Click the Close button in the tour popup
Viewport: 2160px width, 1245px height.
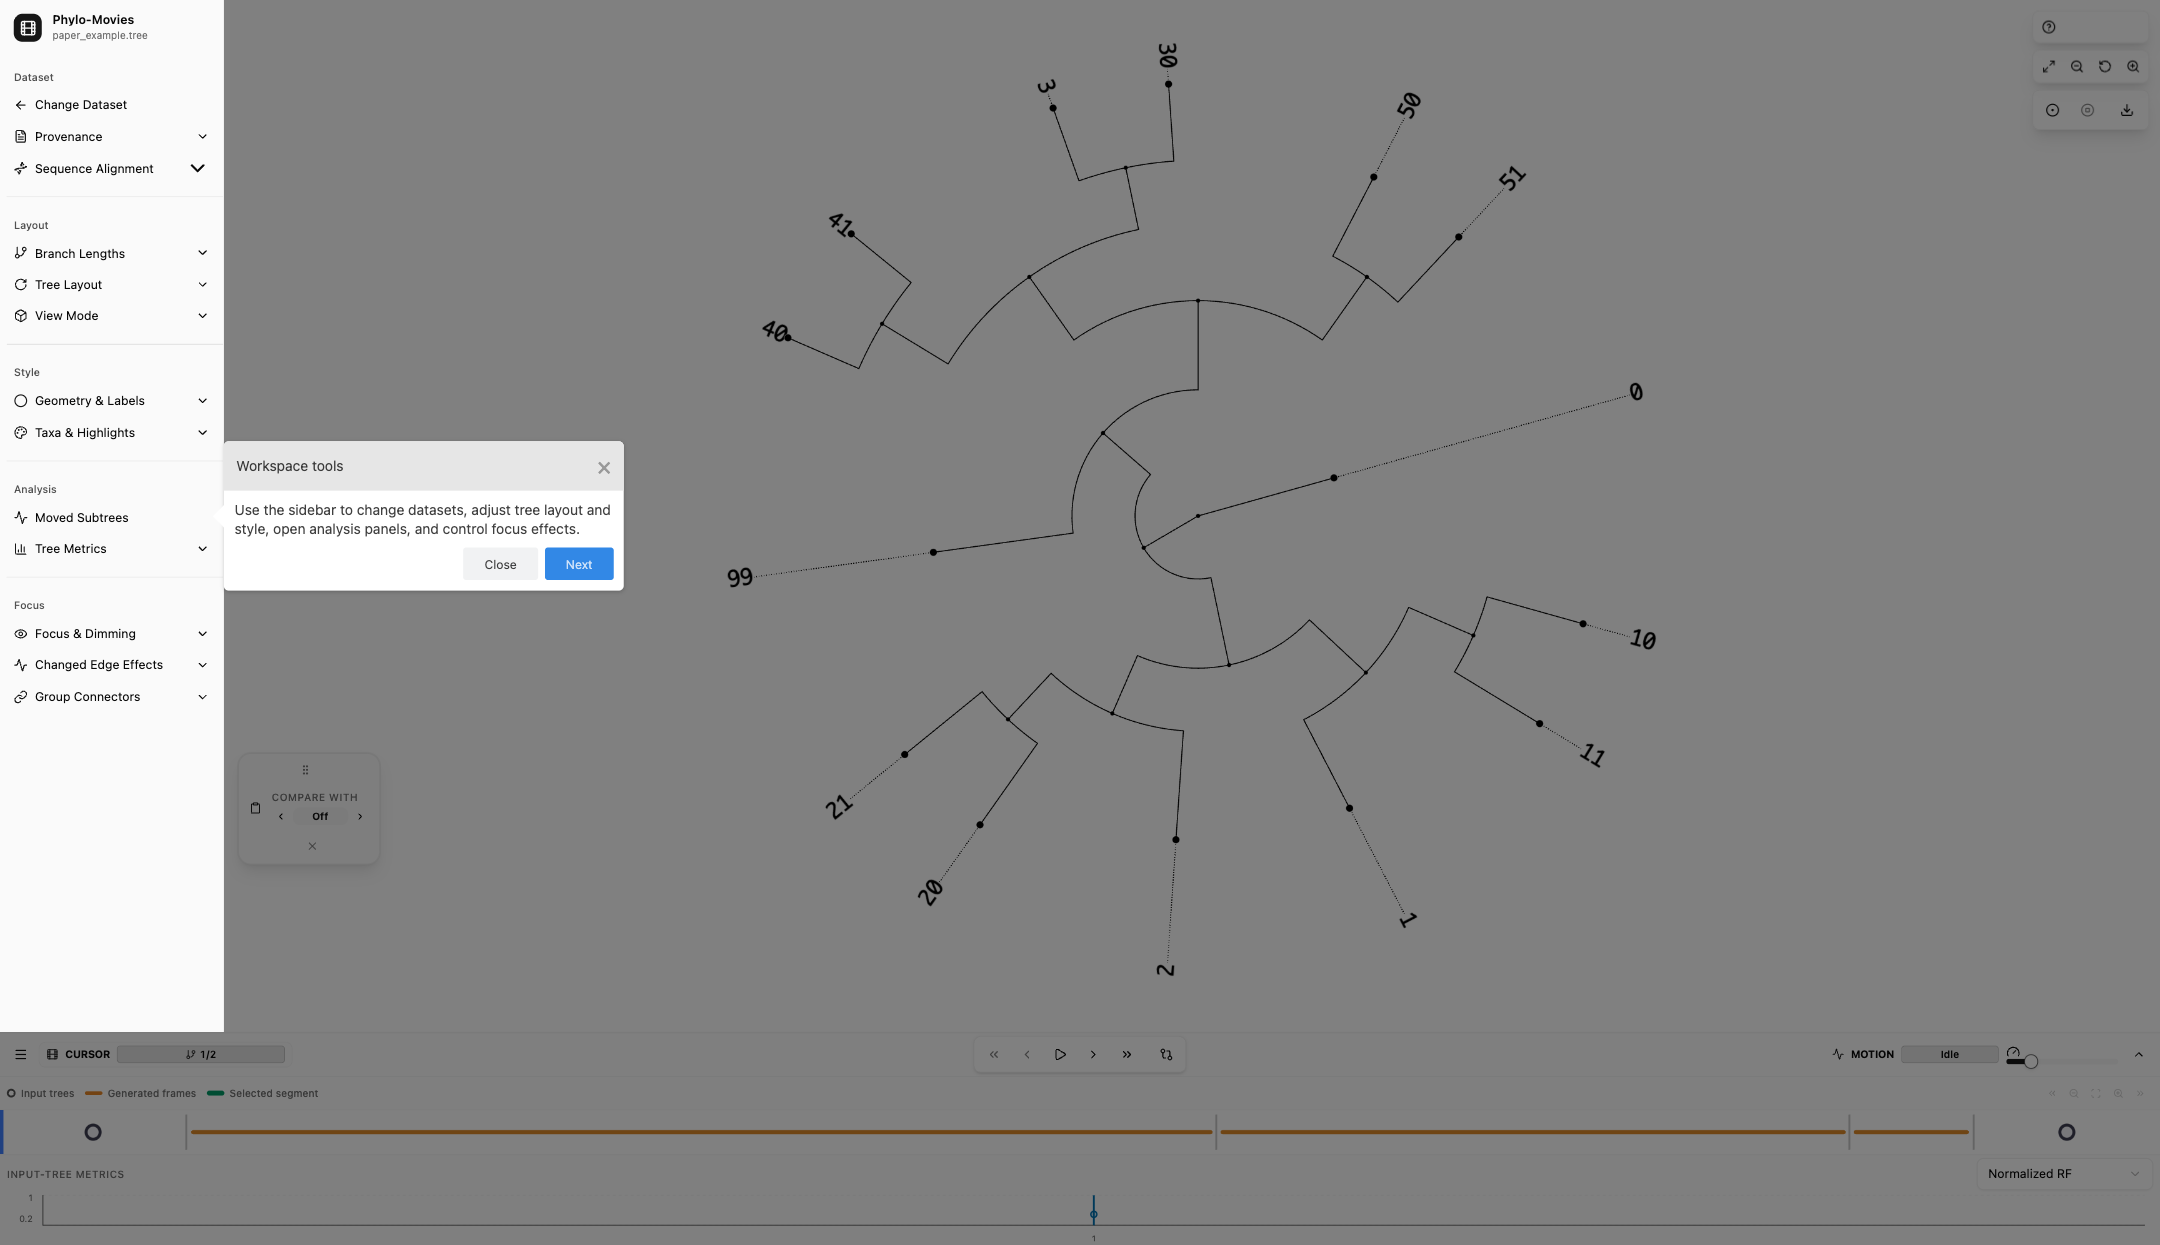click(x=500, y=564)
